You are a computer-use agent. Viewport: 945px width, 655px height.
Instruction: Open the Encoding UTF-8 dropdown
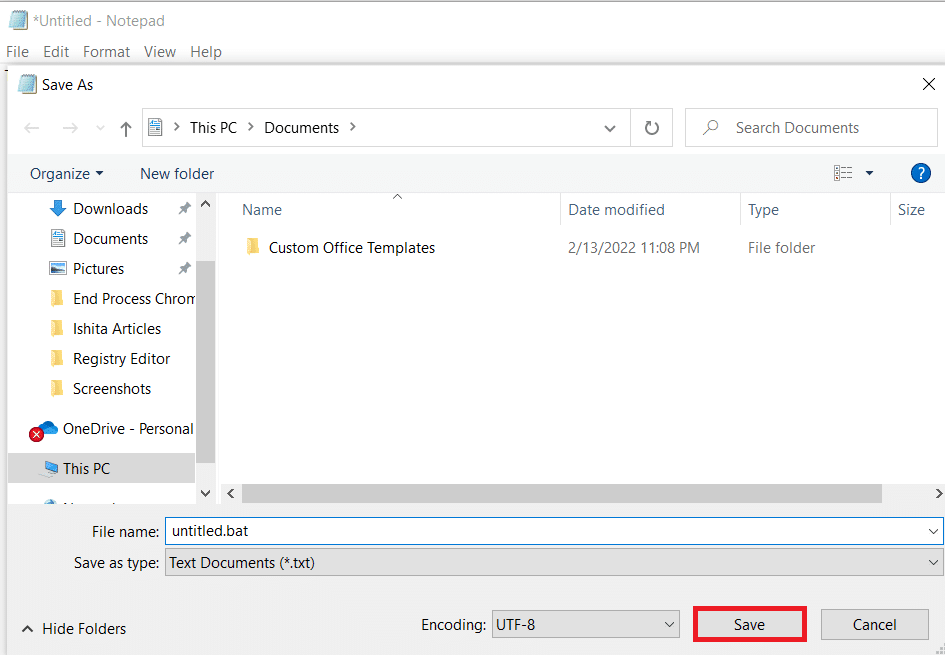(586, 625)
